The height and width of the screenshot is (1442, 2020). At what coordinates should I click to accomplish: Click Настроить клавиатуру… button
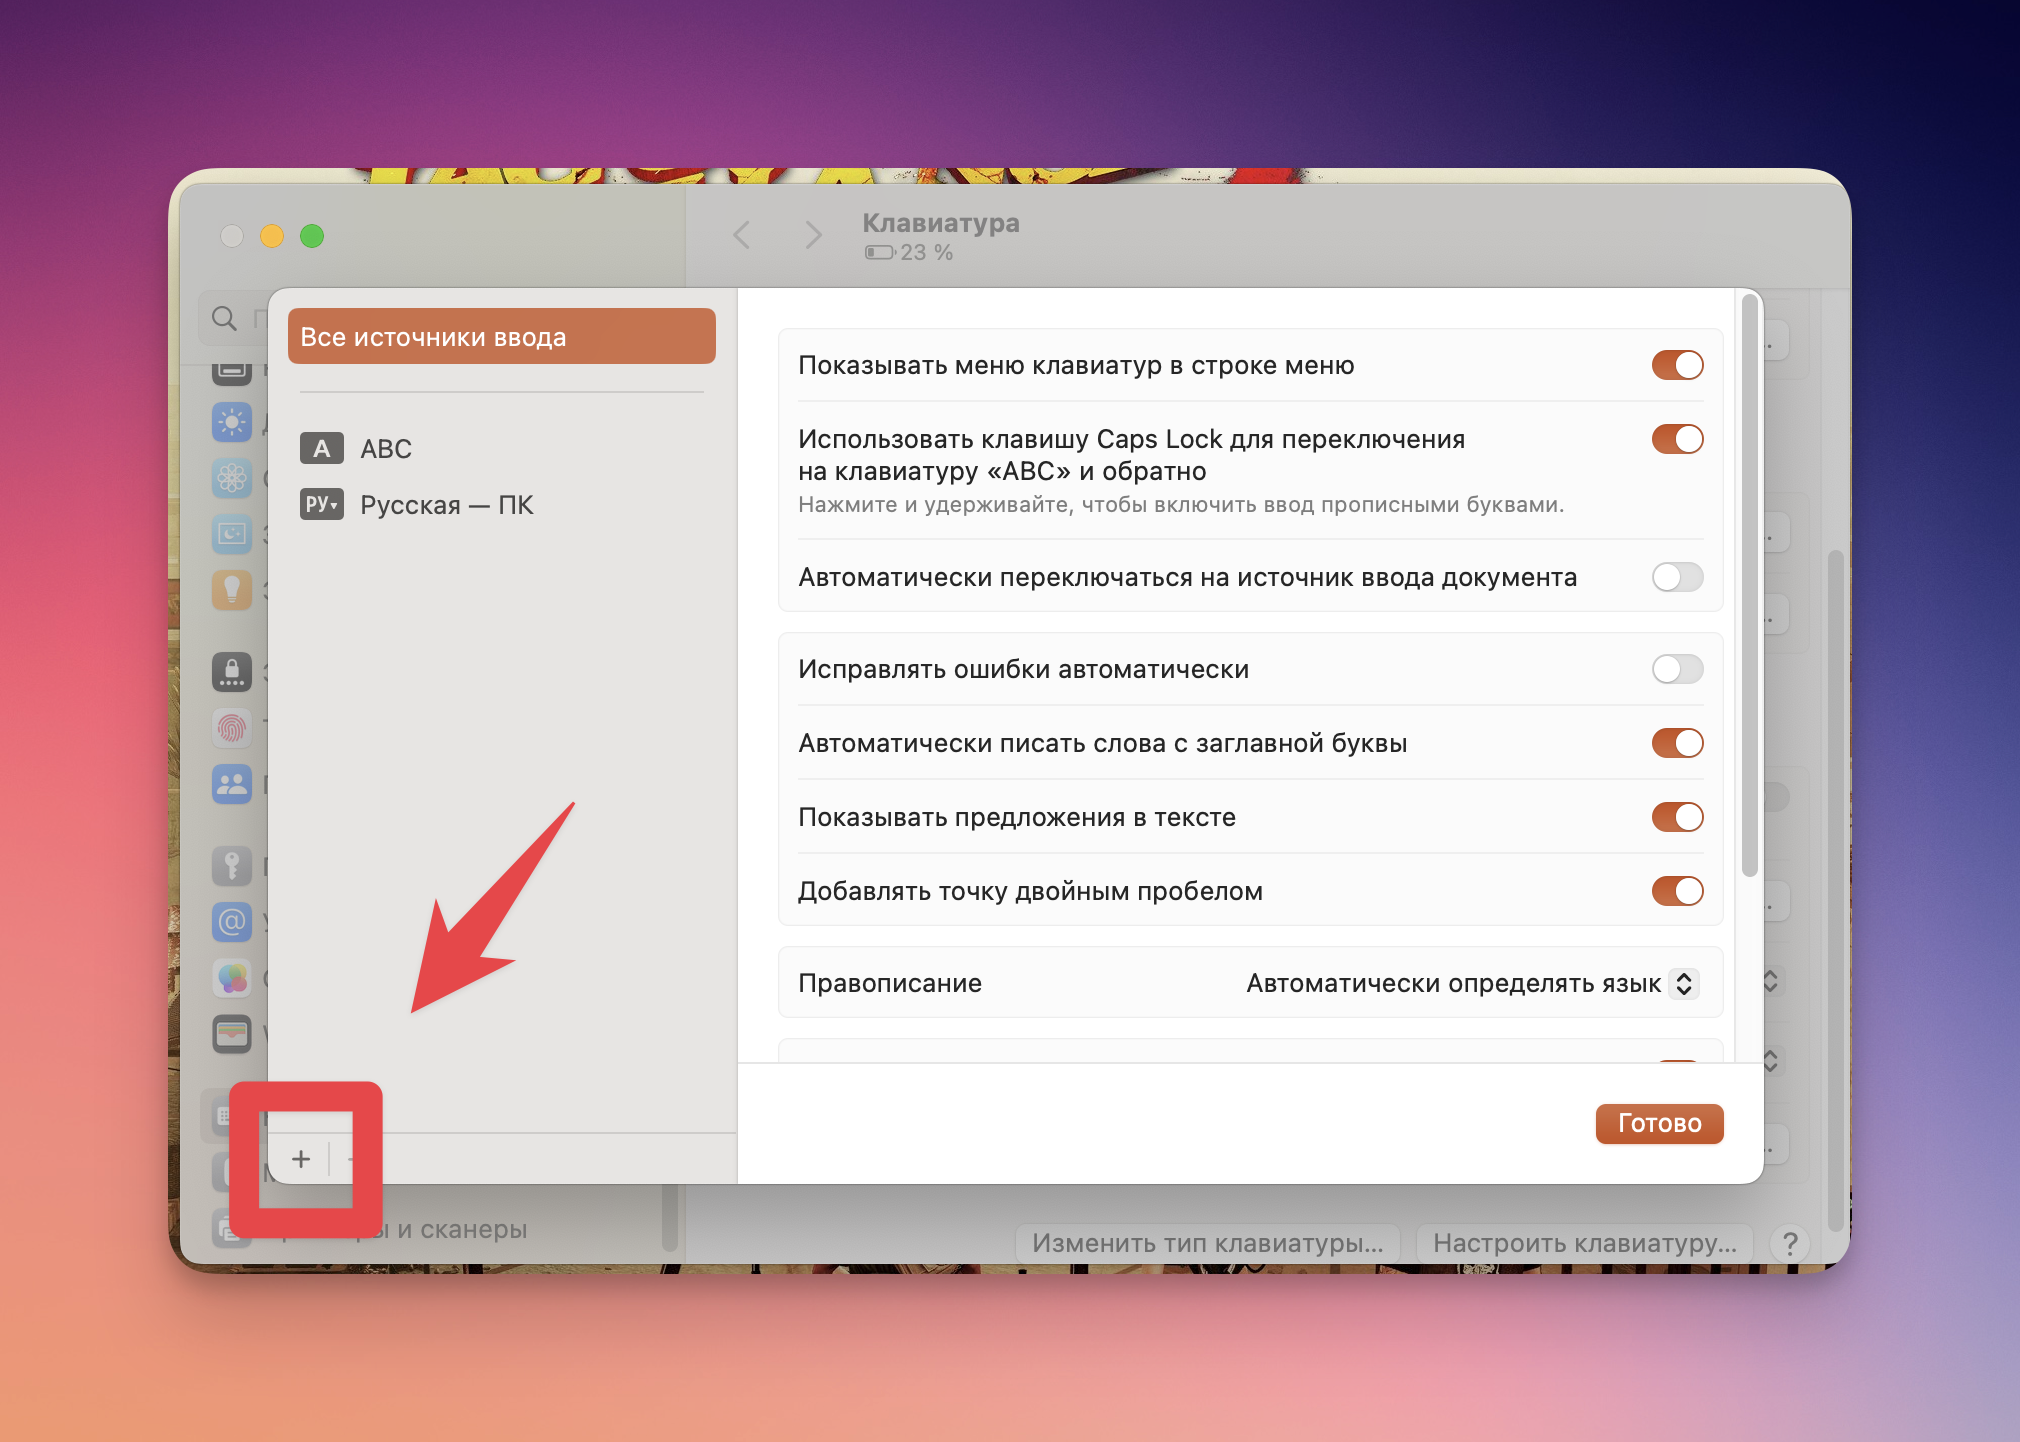pos(1584,1243)
